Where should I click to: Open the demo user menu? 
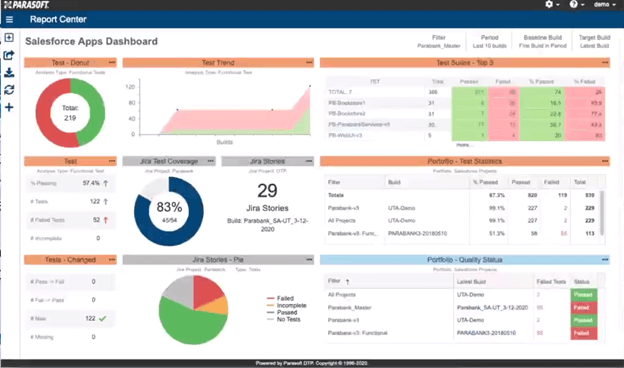click(604, 4)
